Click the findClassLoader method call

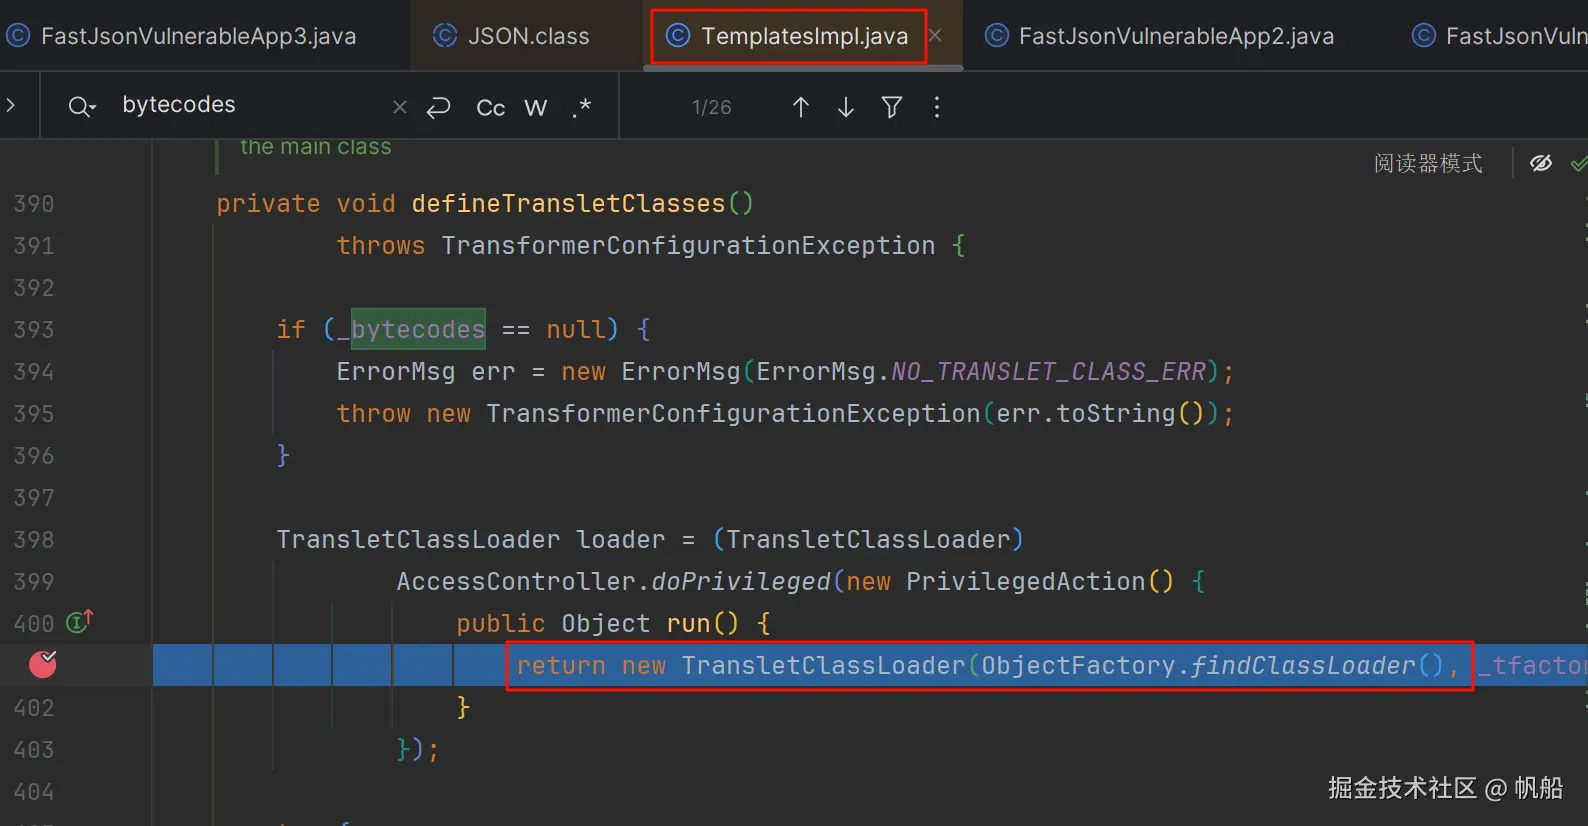pos(1303,666)
